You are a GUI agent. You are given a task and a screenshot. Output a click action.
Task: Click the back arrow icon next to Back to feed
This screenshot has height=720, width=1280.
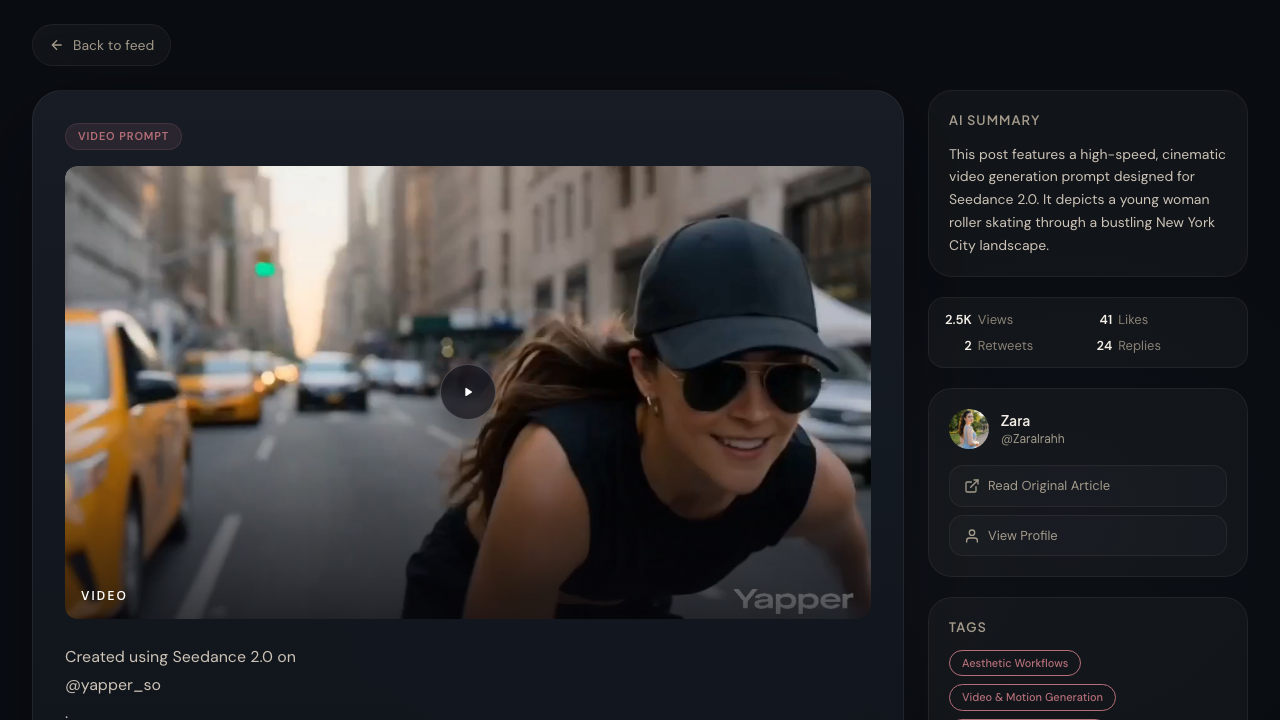56,45
